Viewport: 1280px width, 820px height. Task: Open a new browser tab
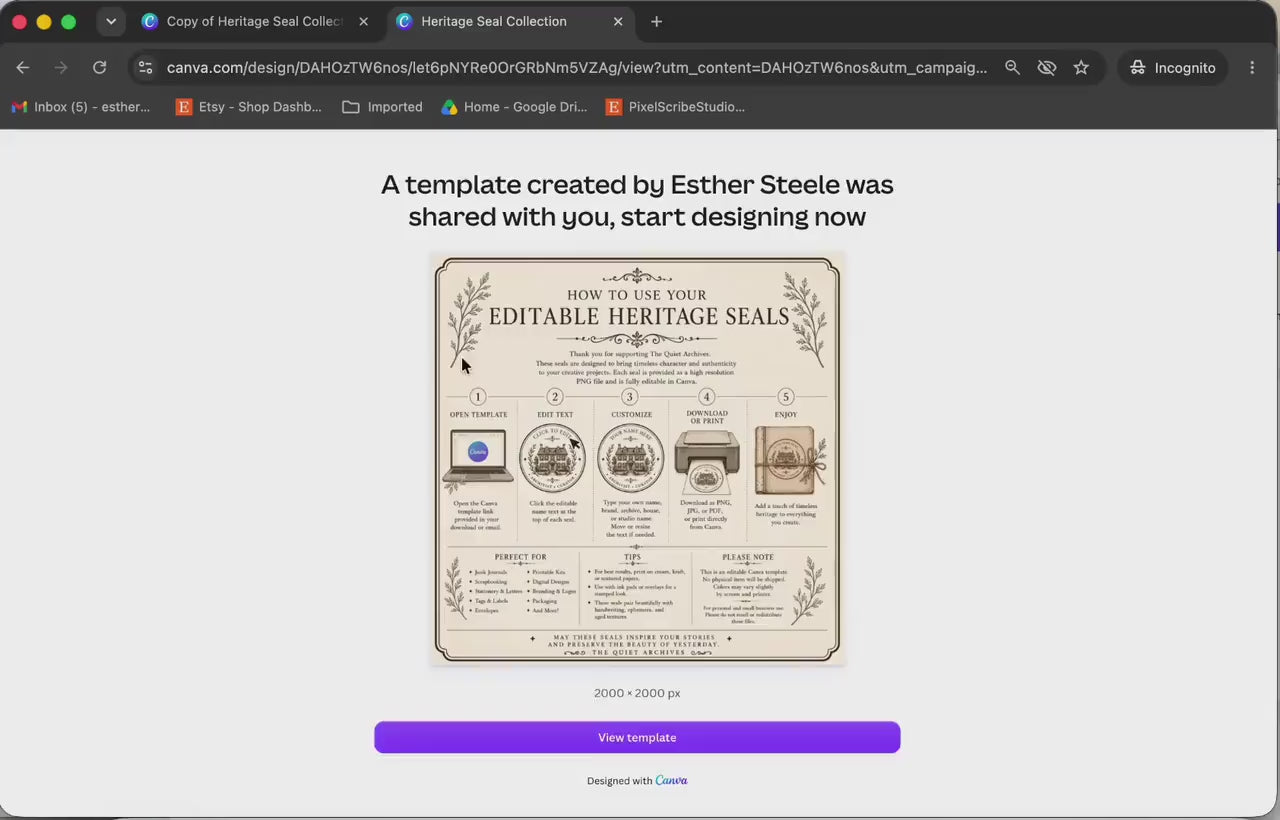656,21
